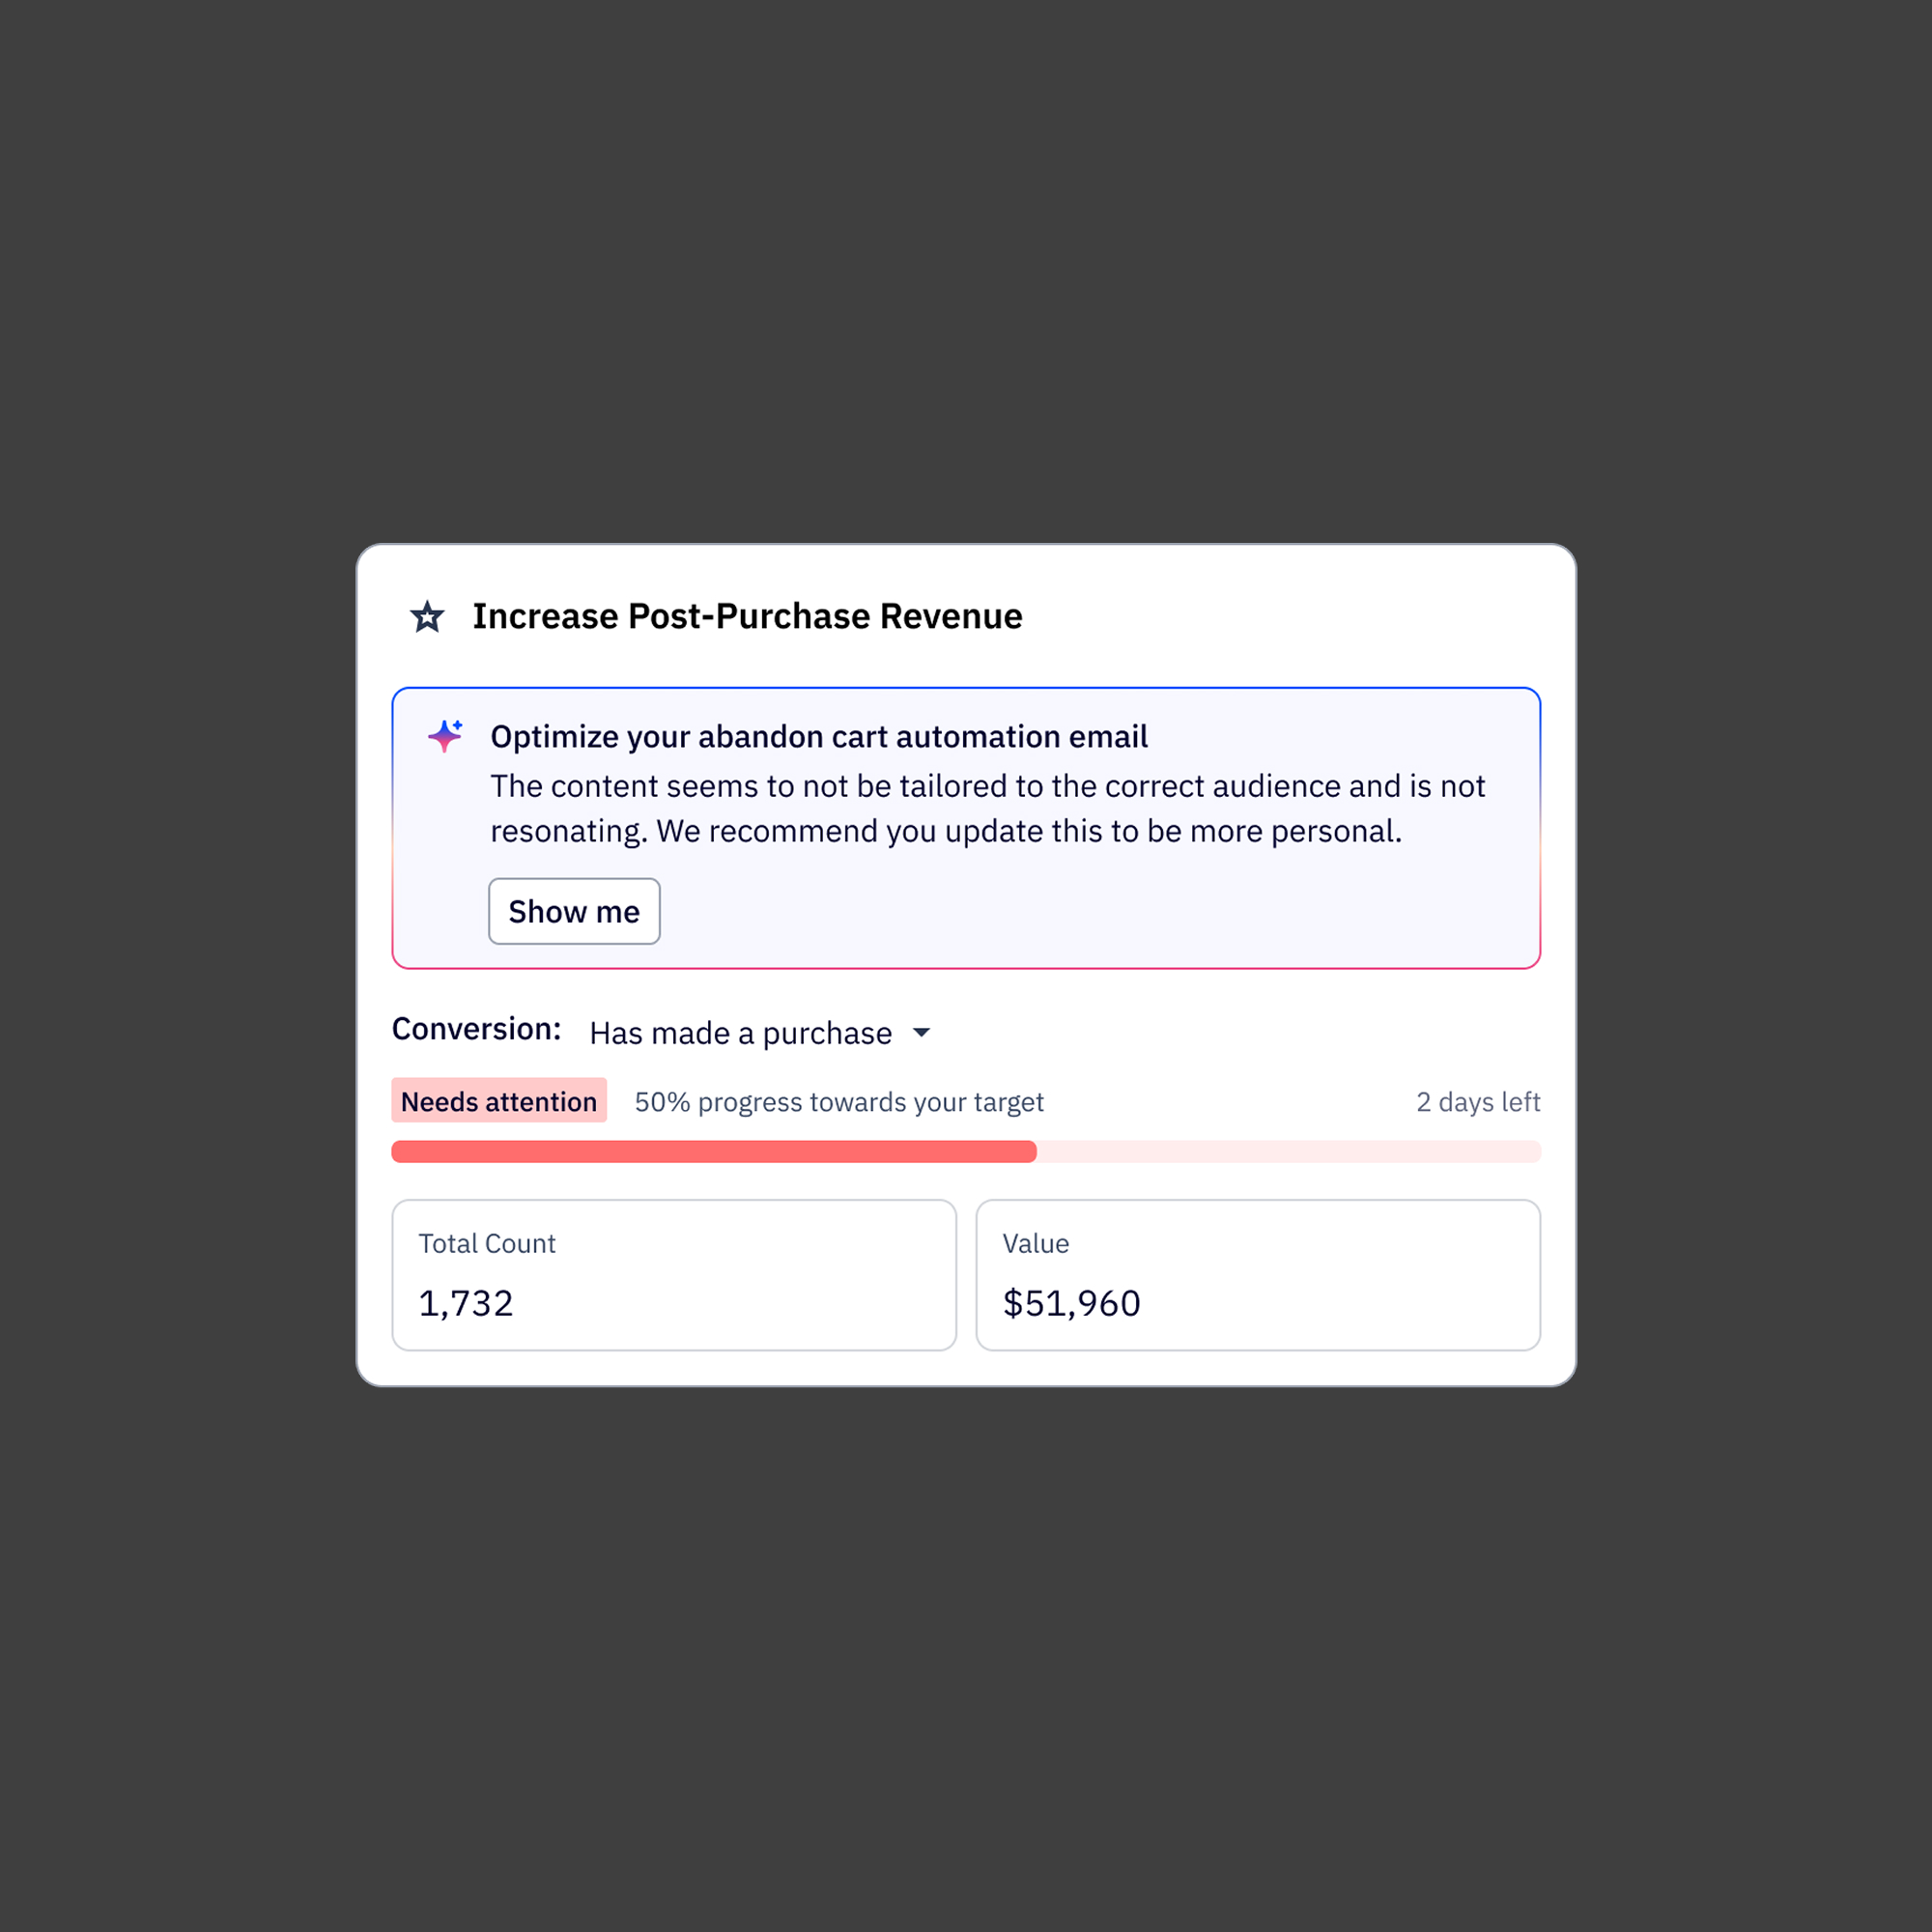Image resolution: width=1932 pixels, height=1932 pixels.
Task: Select the Value card
Action: [x=1258, y=1275]
